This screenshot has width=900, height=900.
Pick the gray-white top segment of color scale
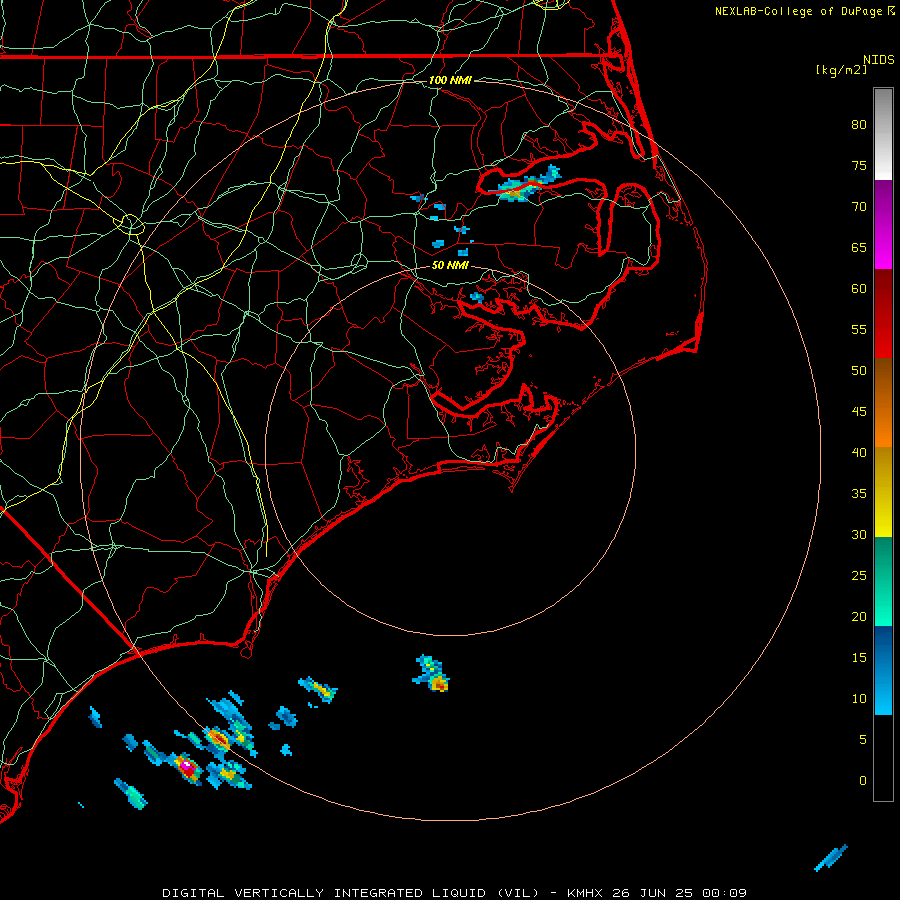(883, 134)
